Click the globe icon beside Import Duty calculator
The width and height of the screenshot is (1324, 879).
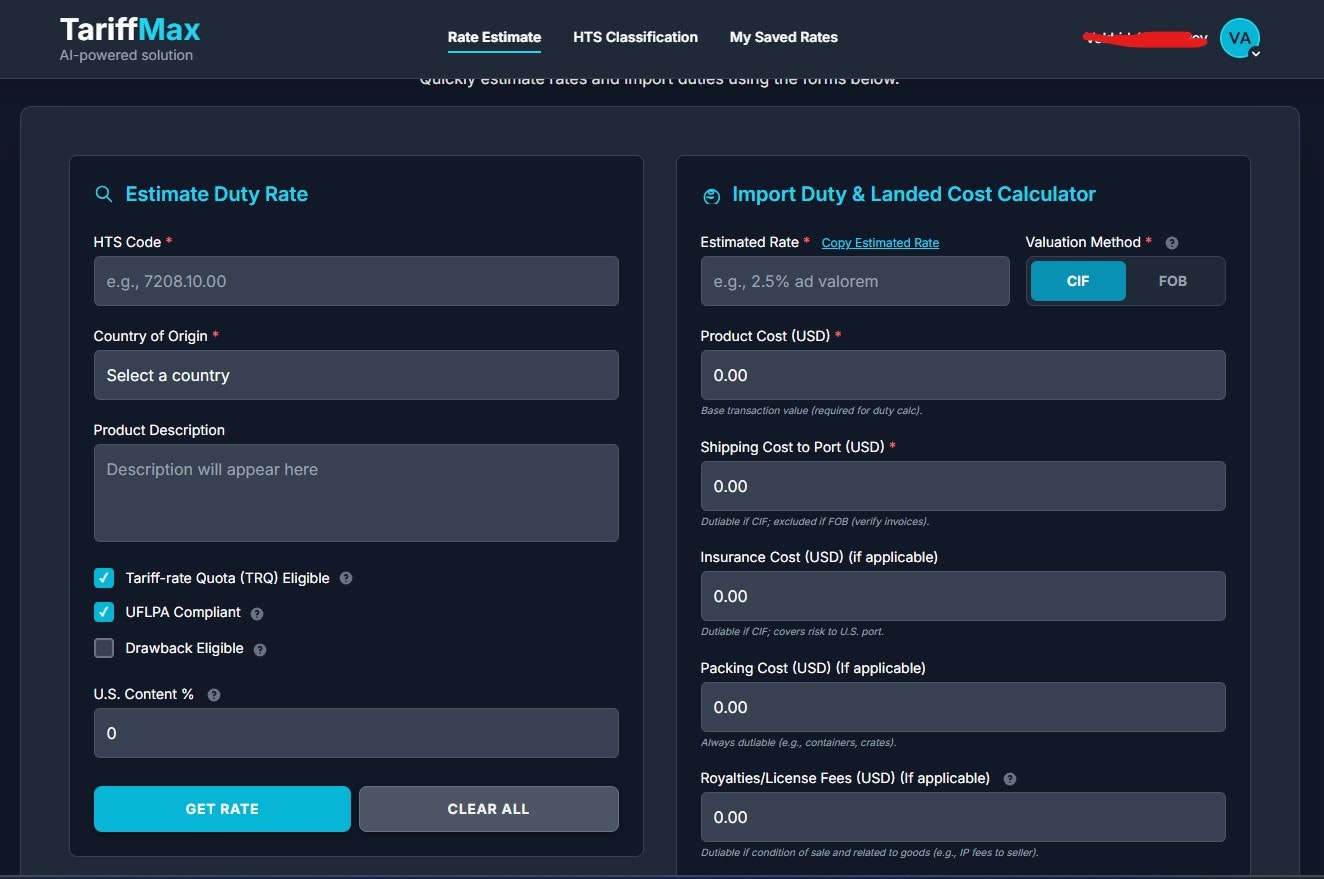coord(711,196)
